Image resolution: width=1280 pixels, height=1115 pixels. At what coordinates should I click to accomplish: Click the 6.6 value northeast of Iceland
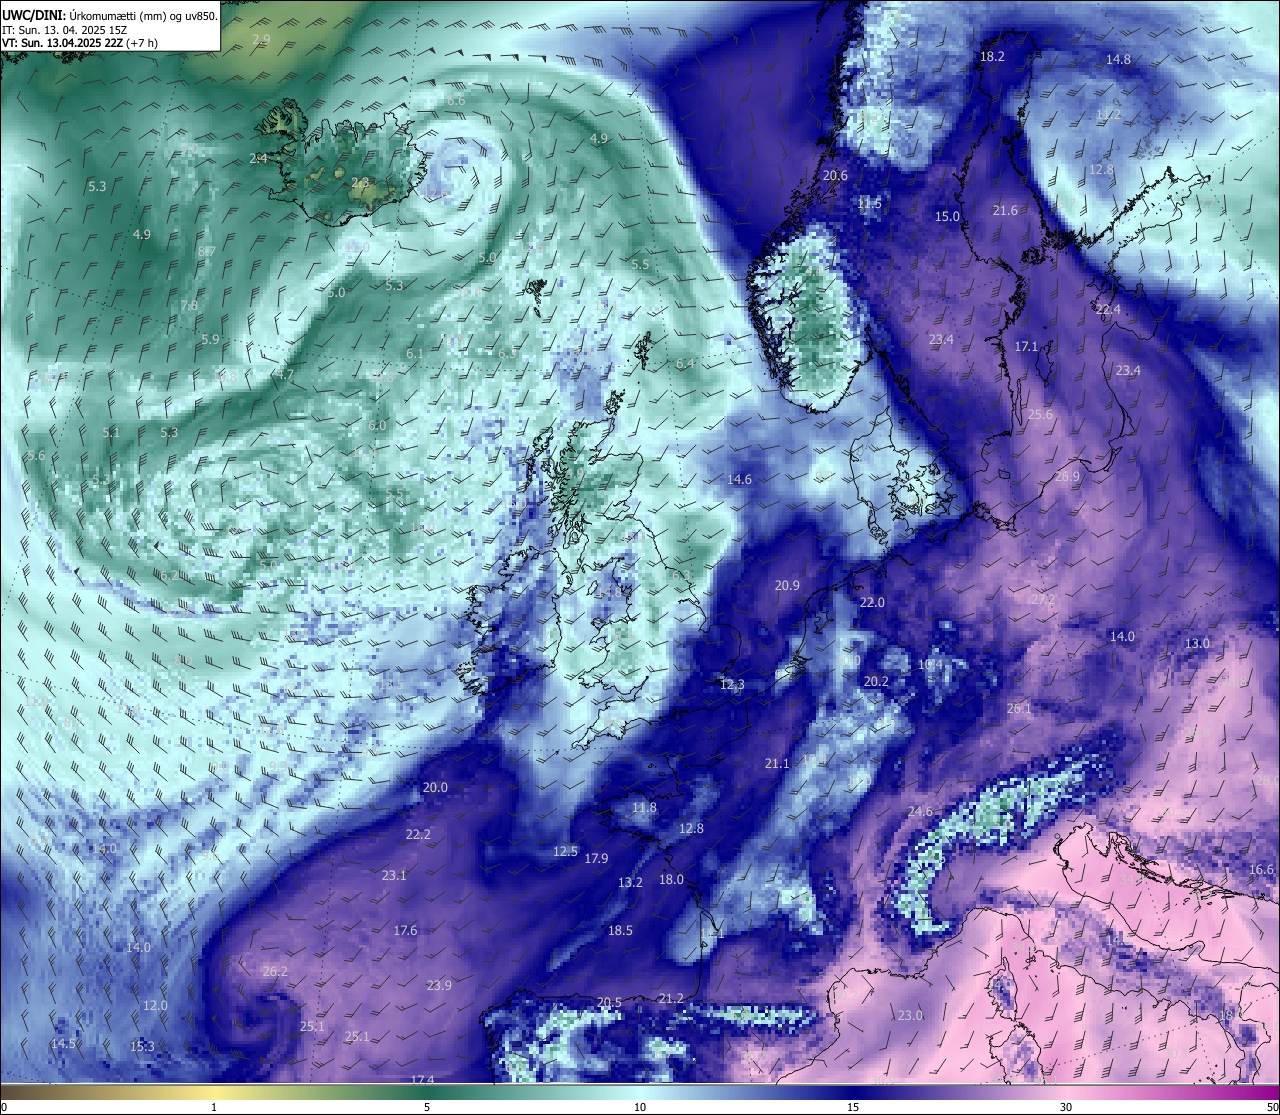(456, 101)
